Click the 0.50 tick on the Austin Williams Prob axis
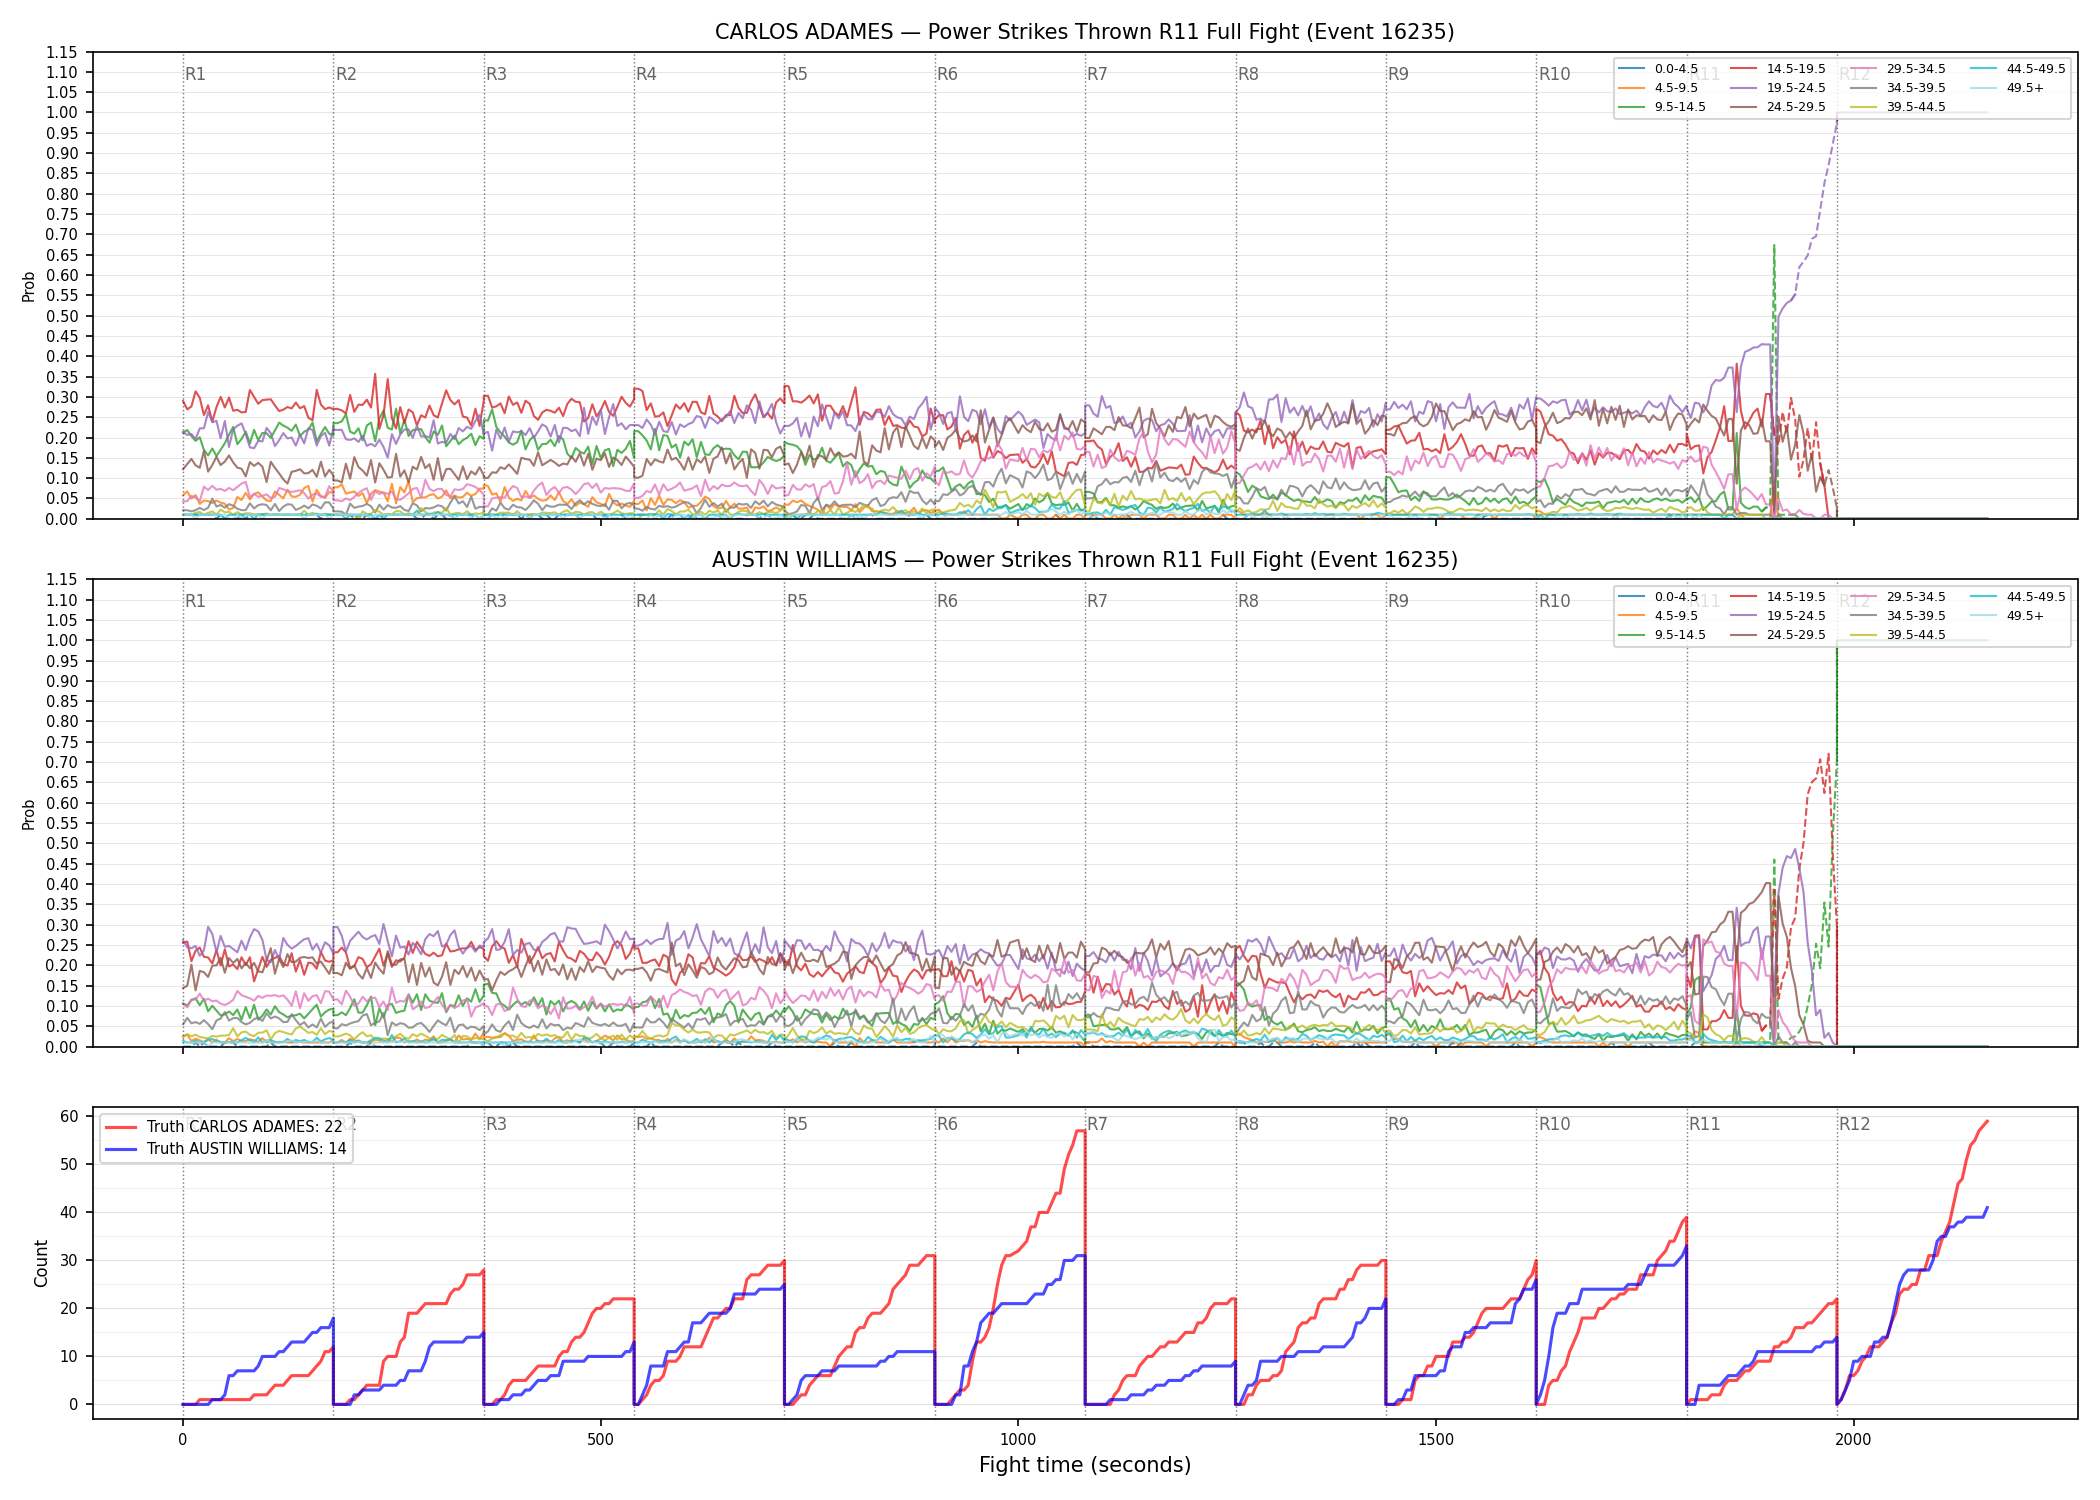 [62, 844]
